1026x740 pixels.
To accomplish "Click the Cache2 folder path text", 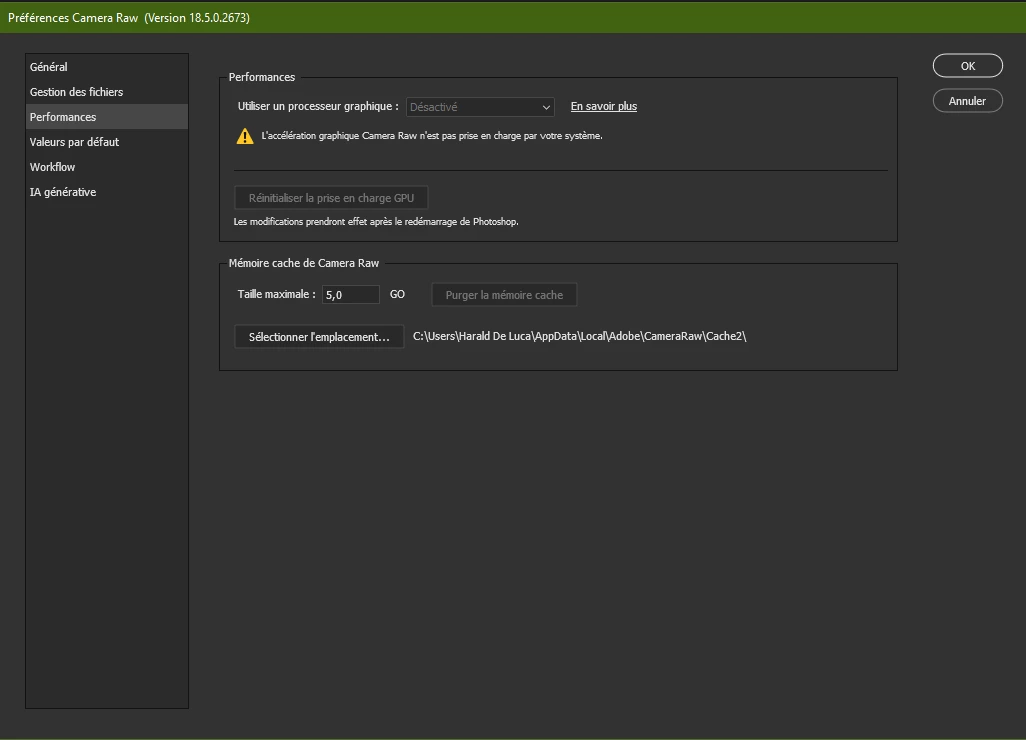I will pyautogui.click(x=579, y=336).
